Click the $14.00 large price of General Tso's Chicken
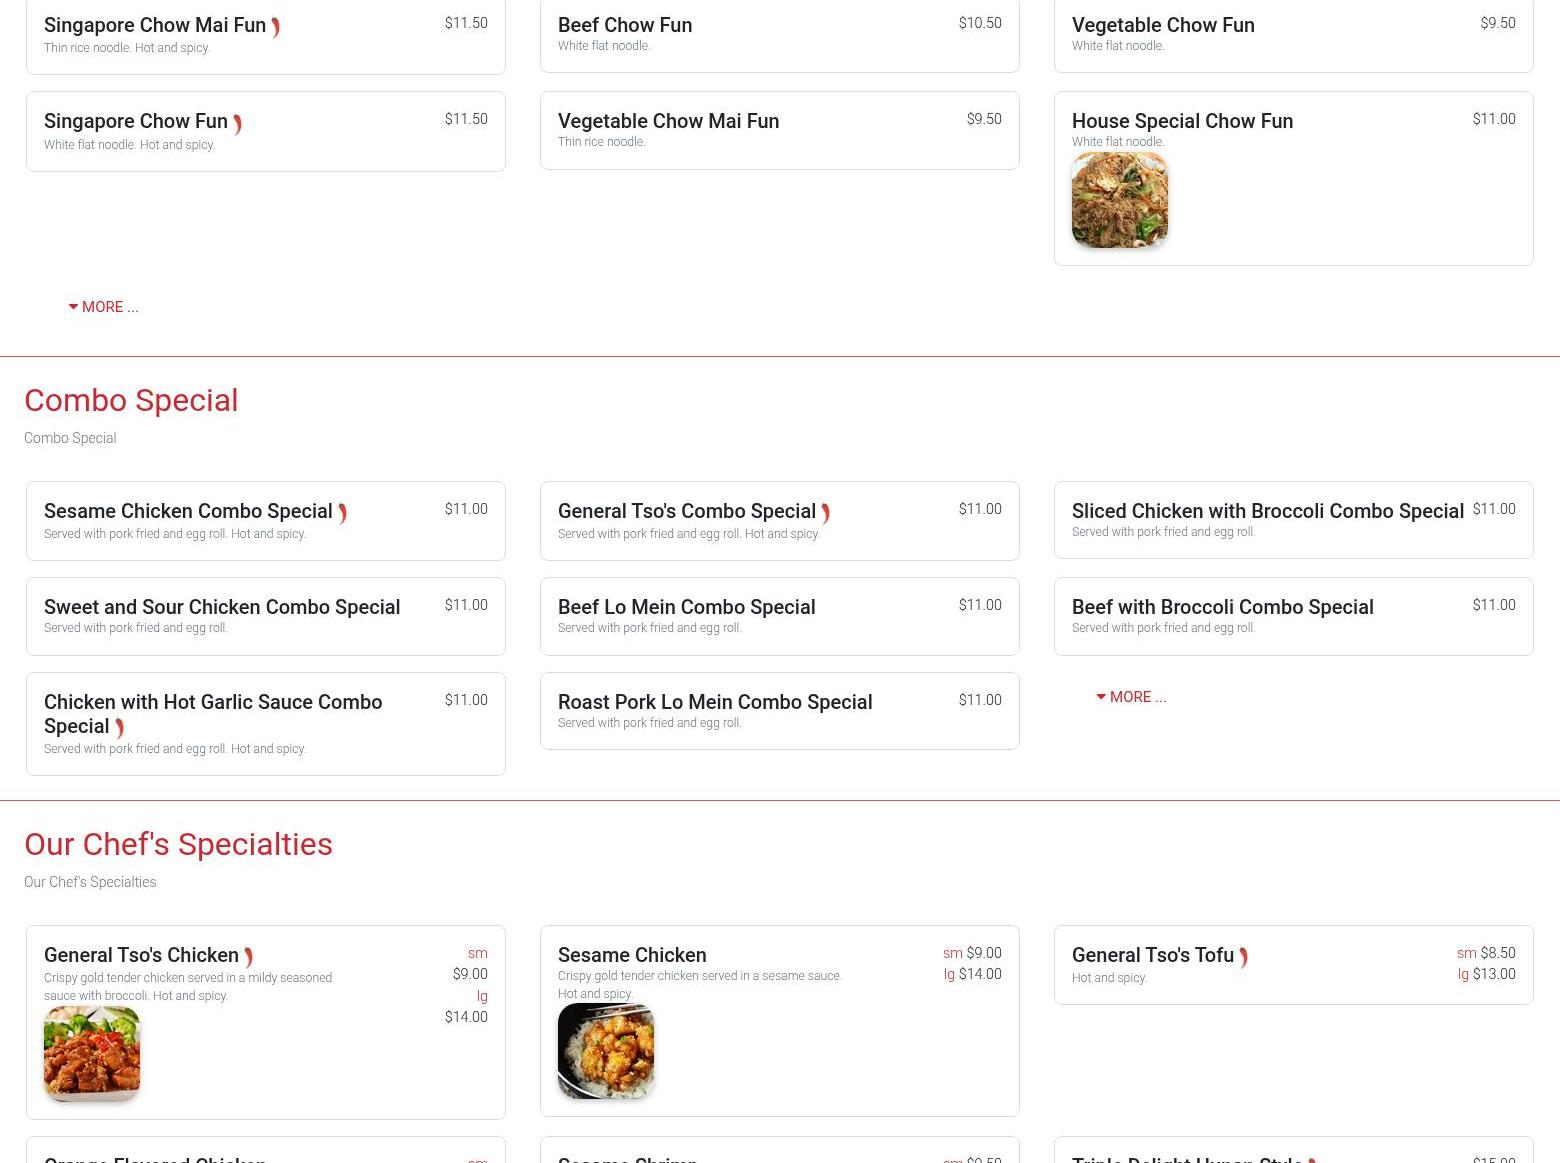Screen dimensions: 1560x1163 466,1017
